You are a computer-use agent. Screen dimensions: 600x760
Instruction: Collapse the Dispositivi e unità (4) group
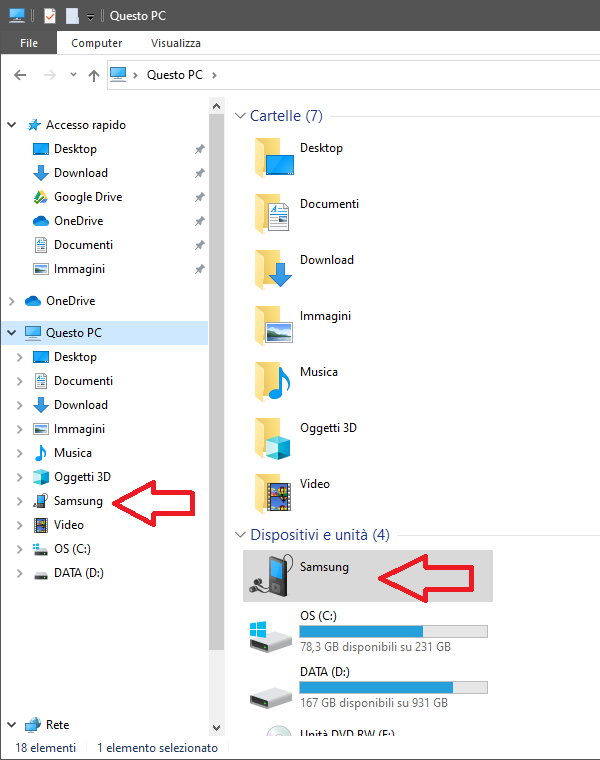(240, 535)
